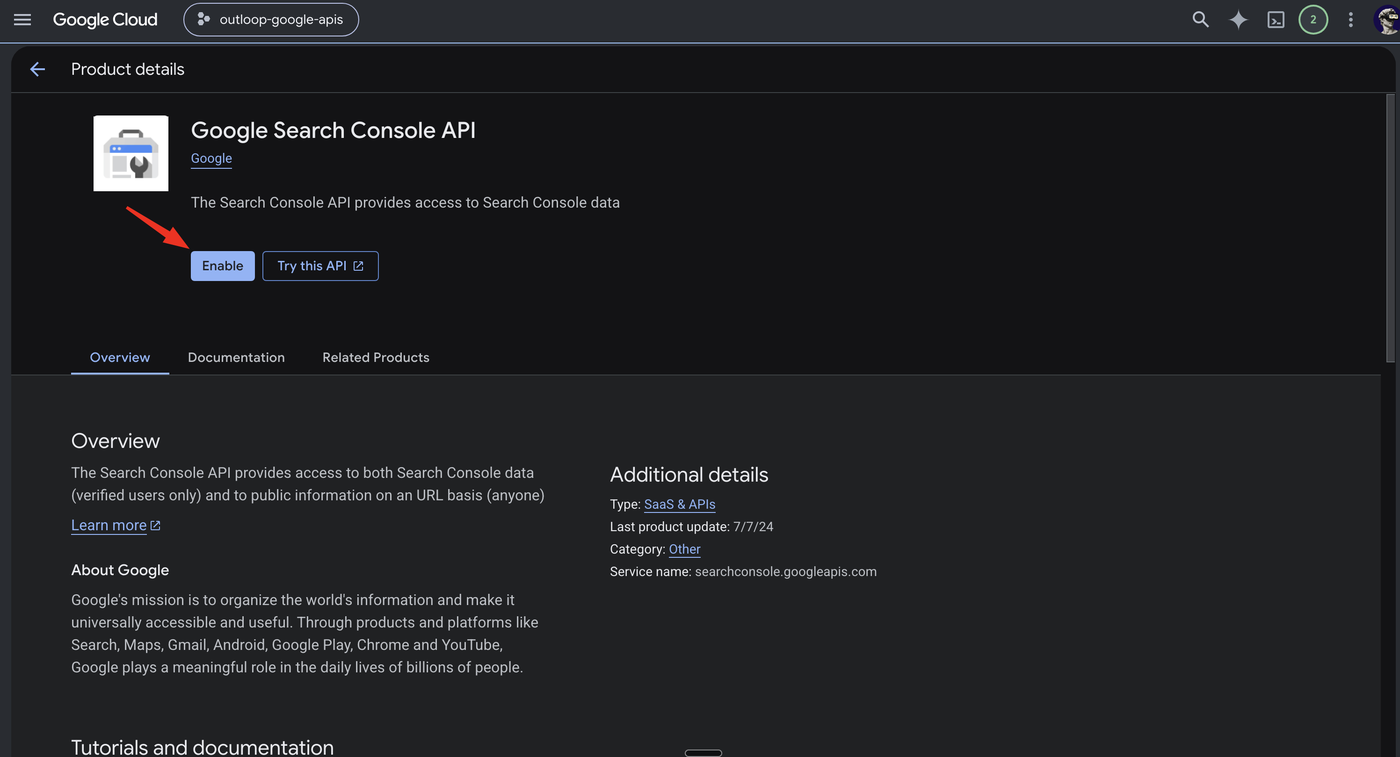1400x757 pixels.
Task: Switch to the Overview tab
Action: coord(120,357)
